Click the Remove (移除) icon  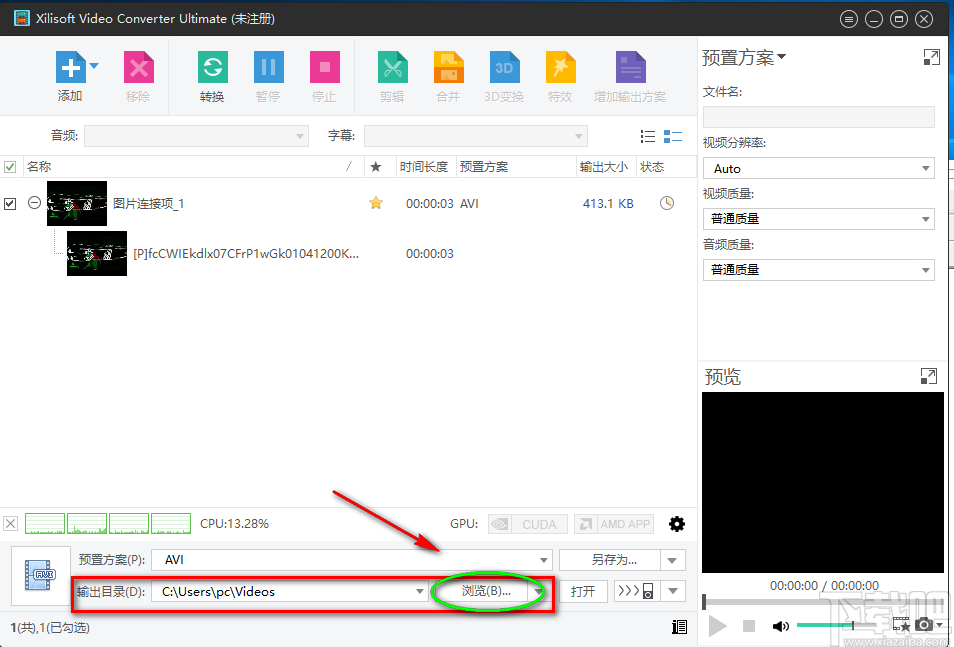138,67
